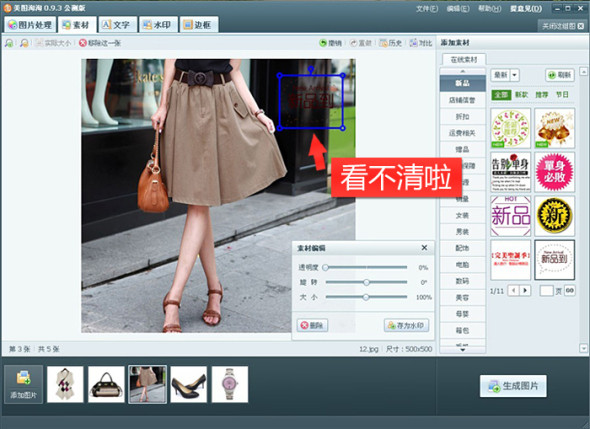Screen dimensions: 590x429
Task: Select the 折扣 category
Action: coord(462,116)
